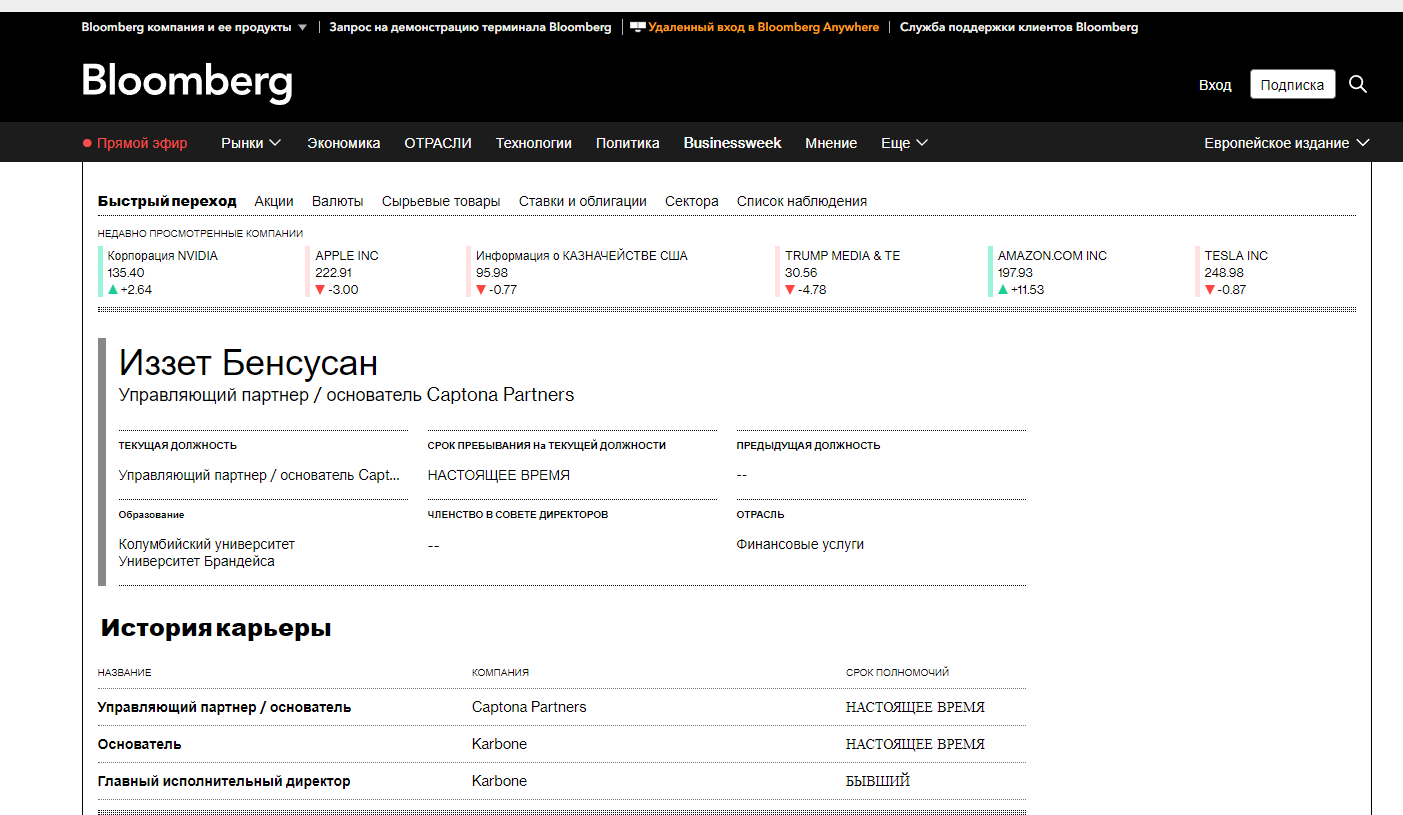Screen dimensions: 1403x815
Task: Select Сектора quick link
Action: click(692, 201)
